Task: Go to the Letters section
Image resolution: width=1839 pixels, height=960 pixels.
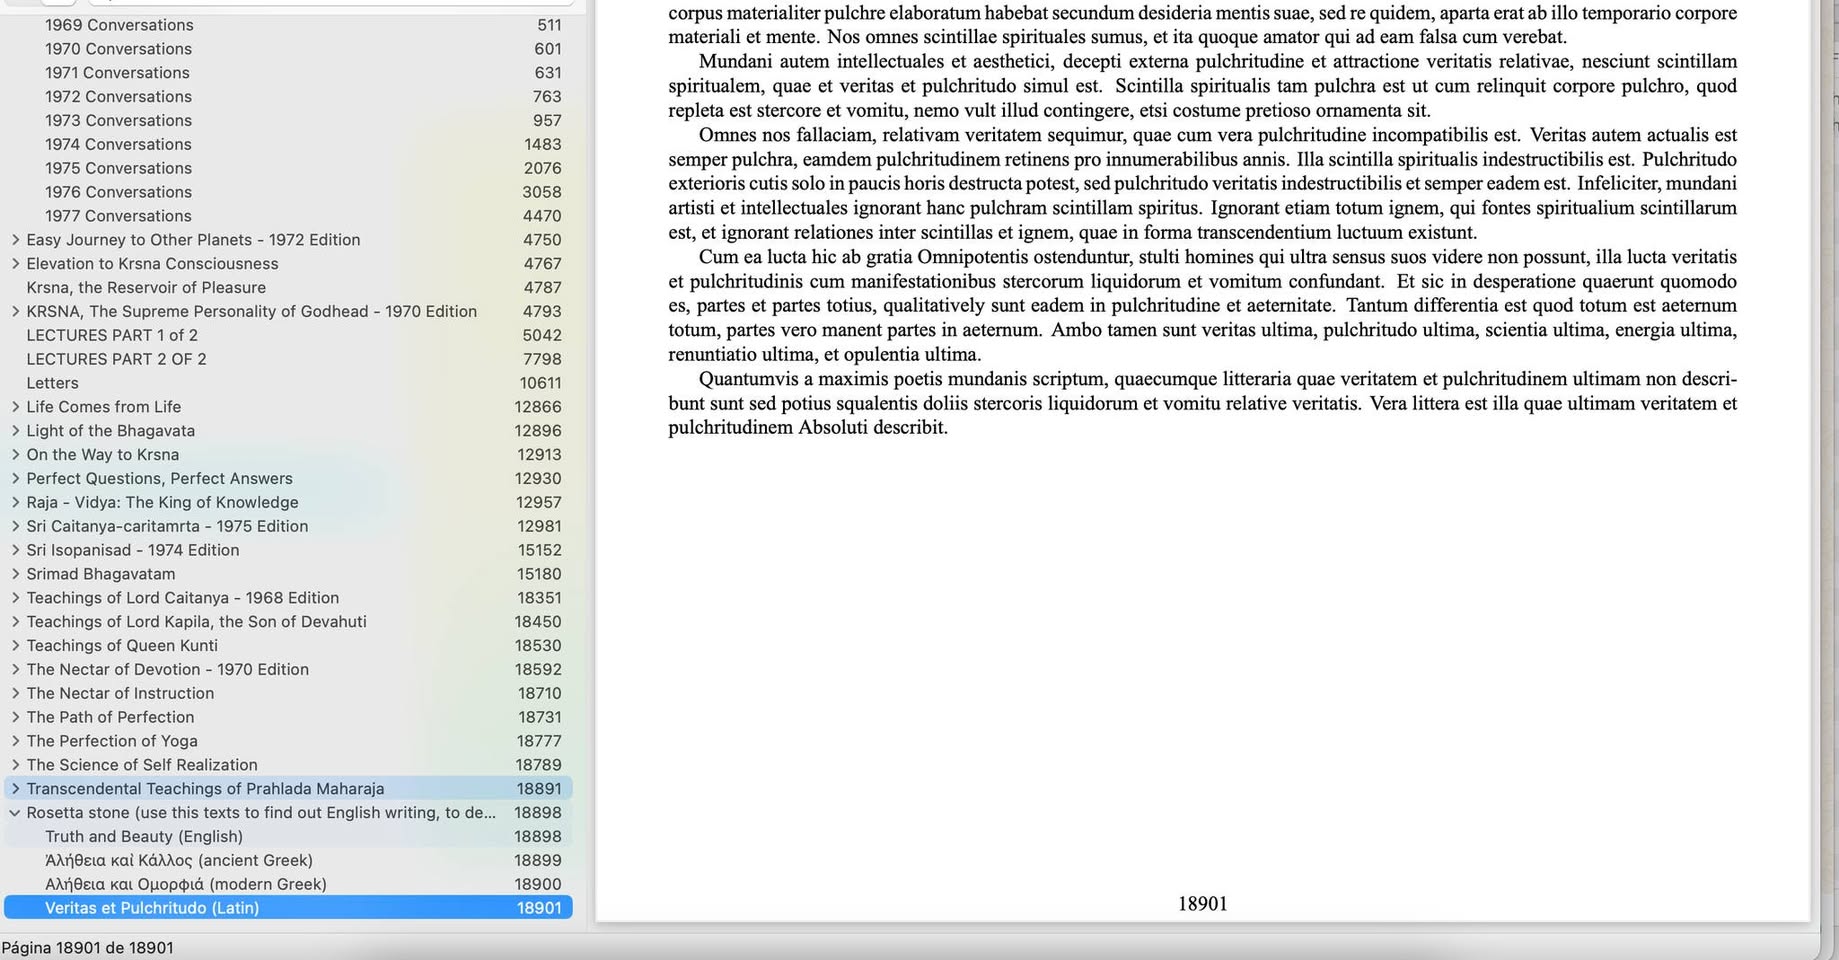Action: 52,383
